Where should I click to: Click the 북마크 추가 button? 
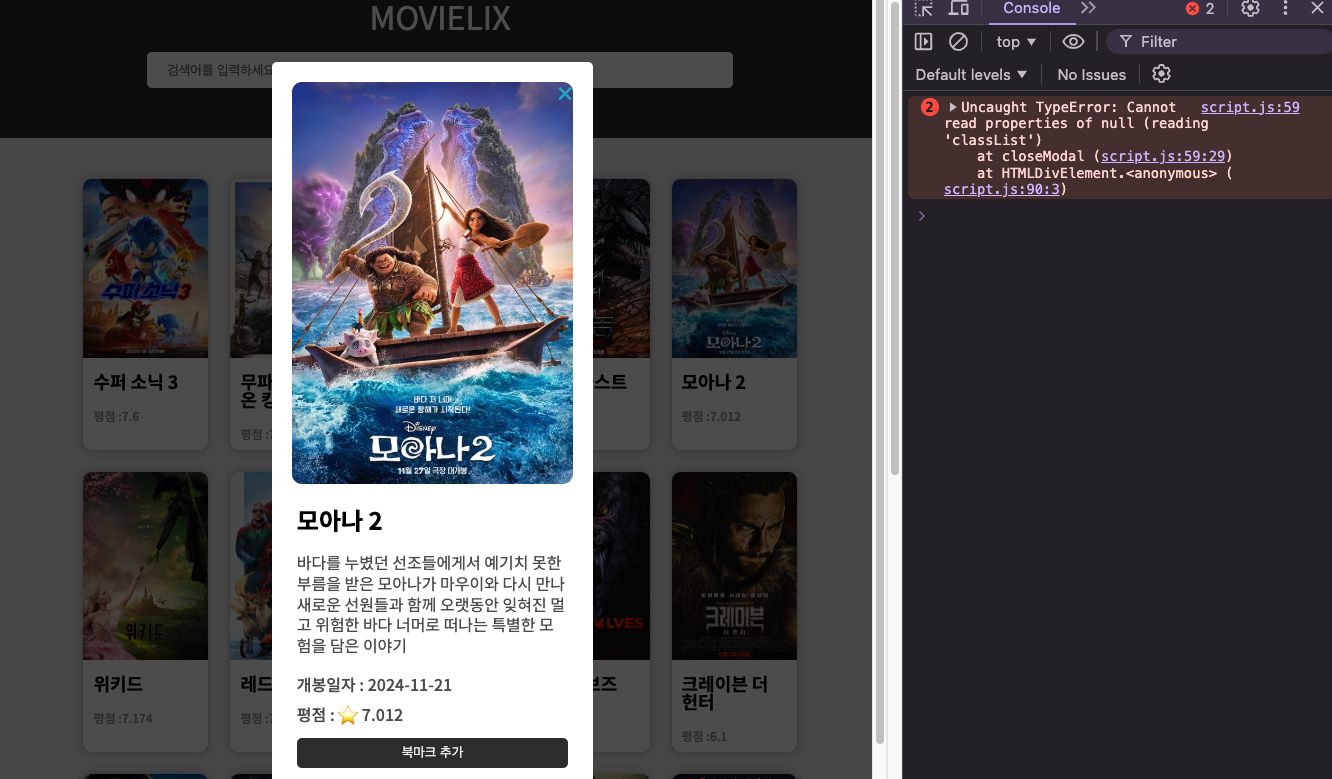coord(432,752)
